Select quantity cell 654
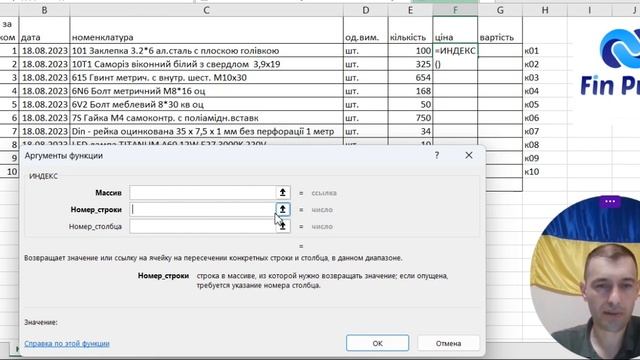Viewport: 640px width, 360px height. click(x=410, y=78)
